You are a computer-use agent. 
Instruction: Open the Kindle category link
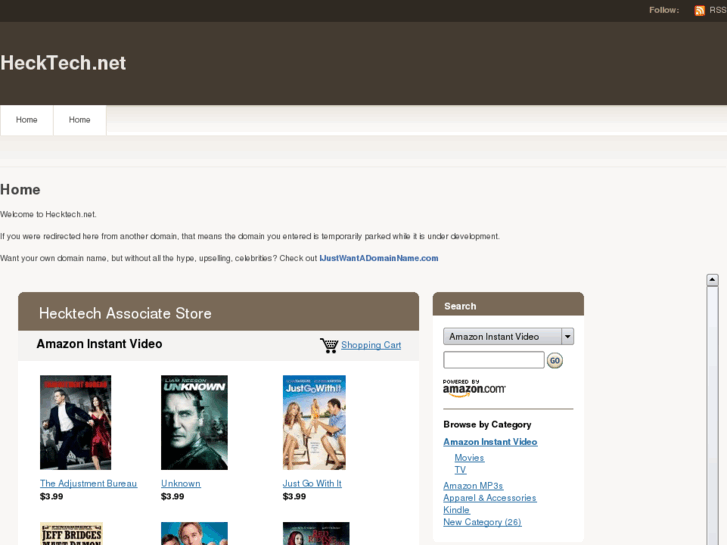pyautogui.click(x=456, y=510)
